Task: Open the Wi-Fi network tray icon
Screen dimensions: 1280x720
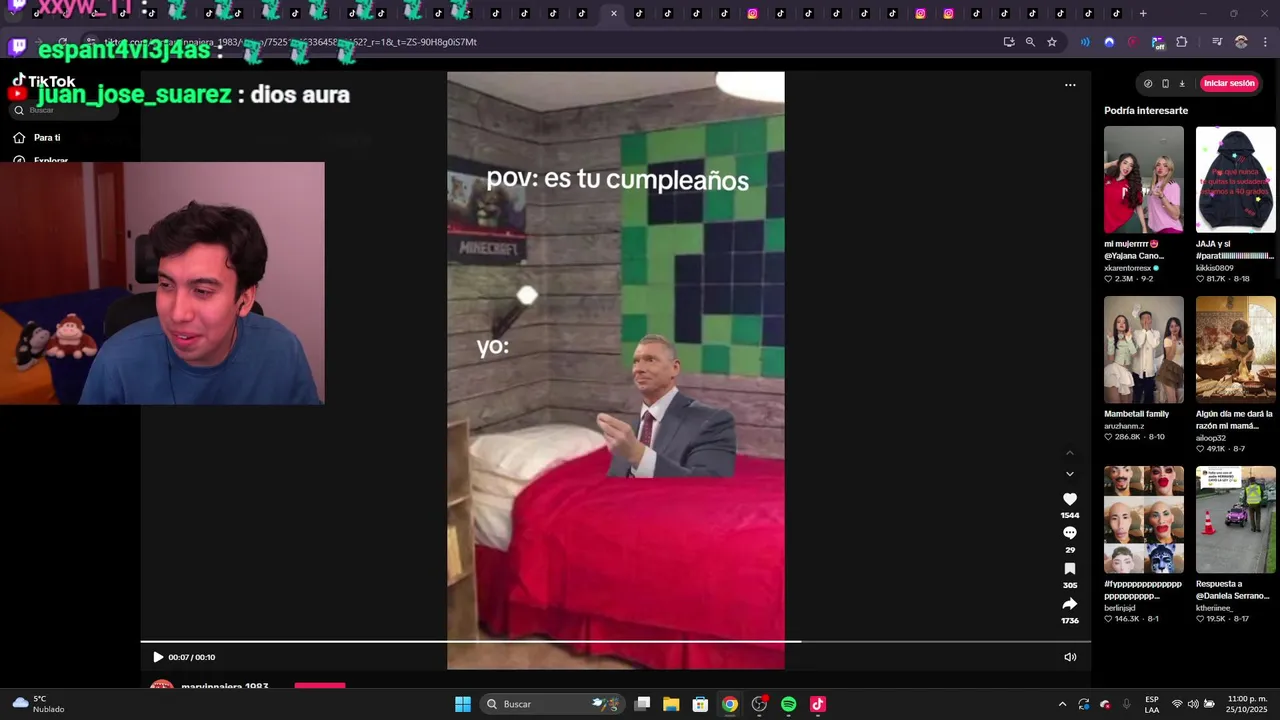Action: pos(1177,704)
